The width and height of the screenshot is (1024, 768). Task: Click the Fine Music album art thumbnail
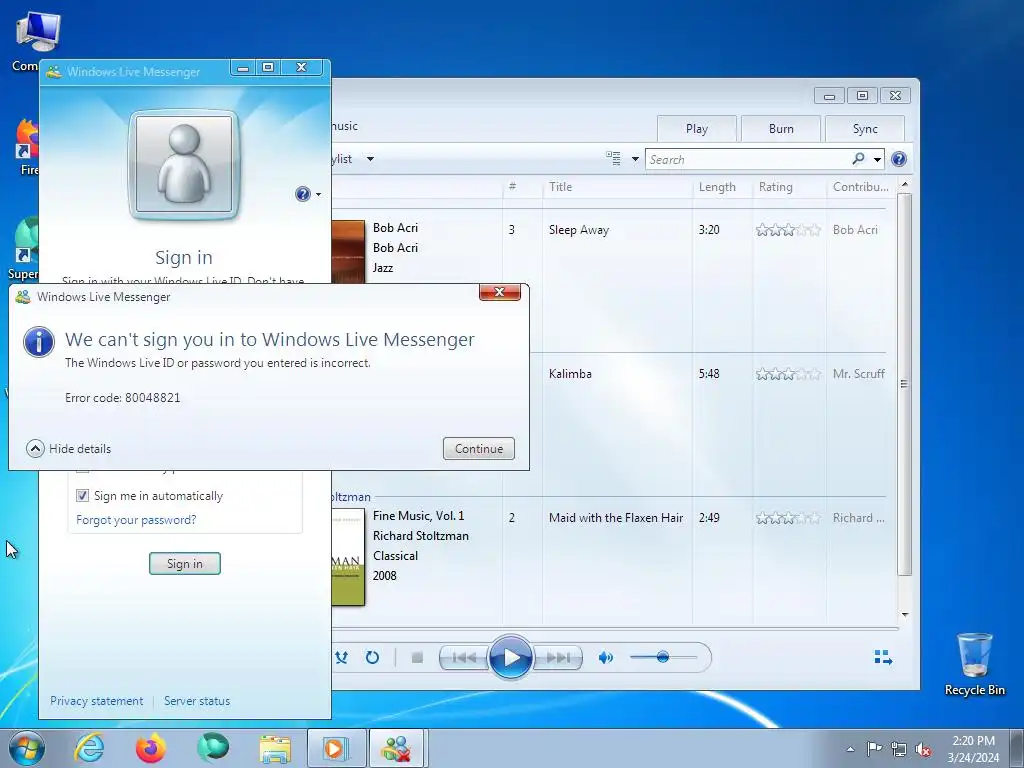[348, 557]
